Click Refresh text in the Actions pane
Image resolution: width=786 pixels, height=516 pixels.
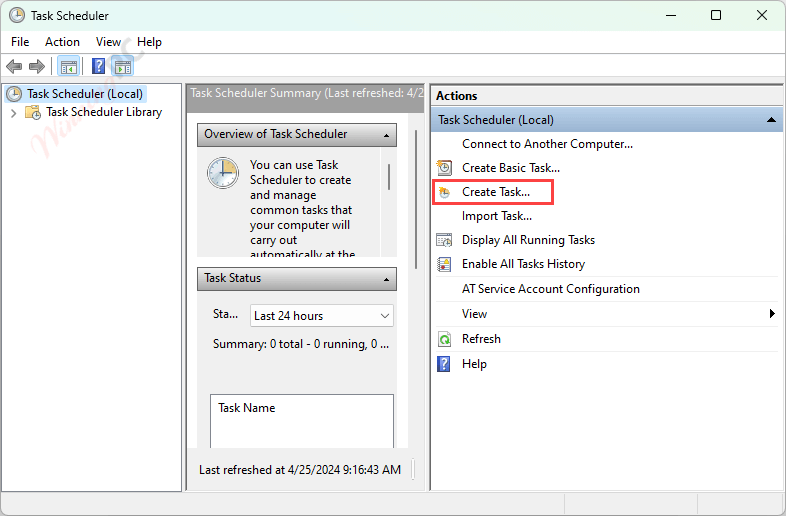(481, 339)
